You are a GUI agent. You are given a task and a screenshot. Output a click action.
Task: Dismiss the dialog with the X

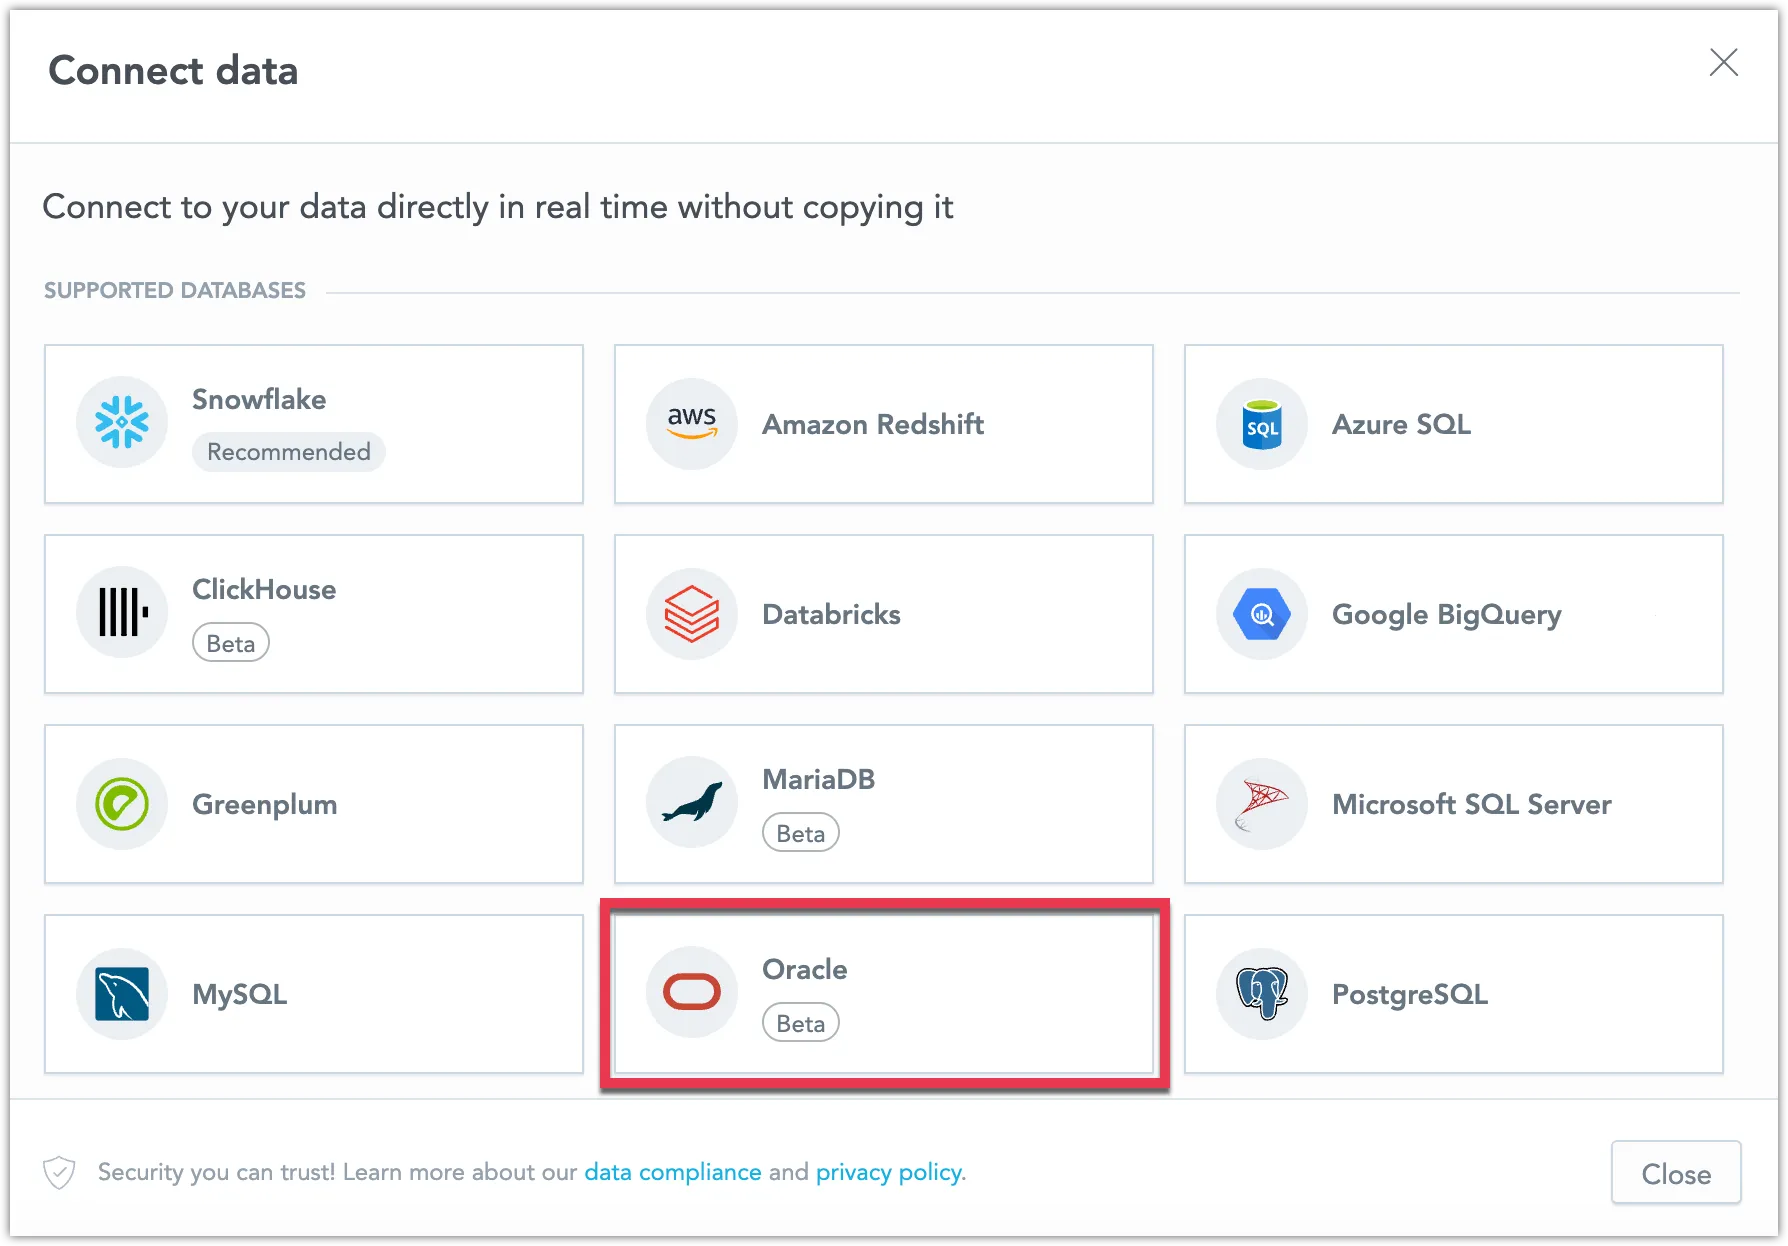tap(1724, 63)
